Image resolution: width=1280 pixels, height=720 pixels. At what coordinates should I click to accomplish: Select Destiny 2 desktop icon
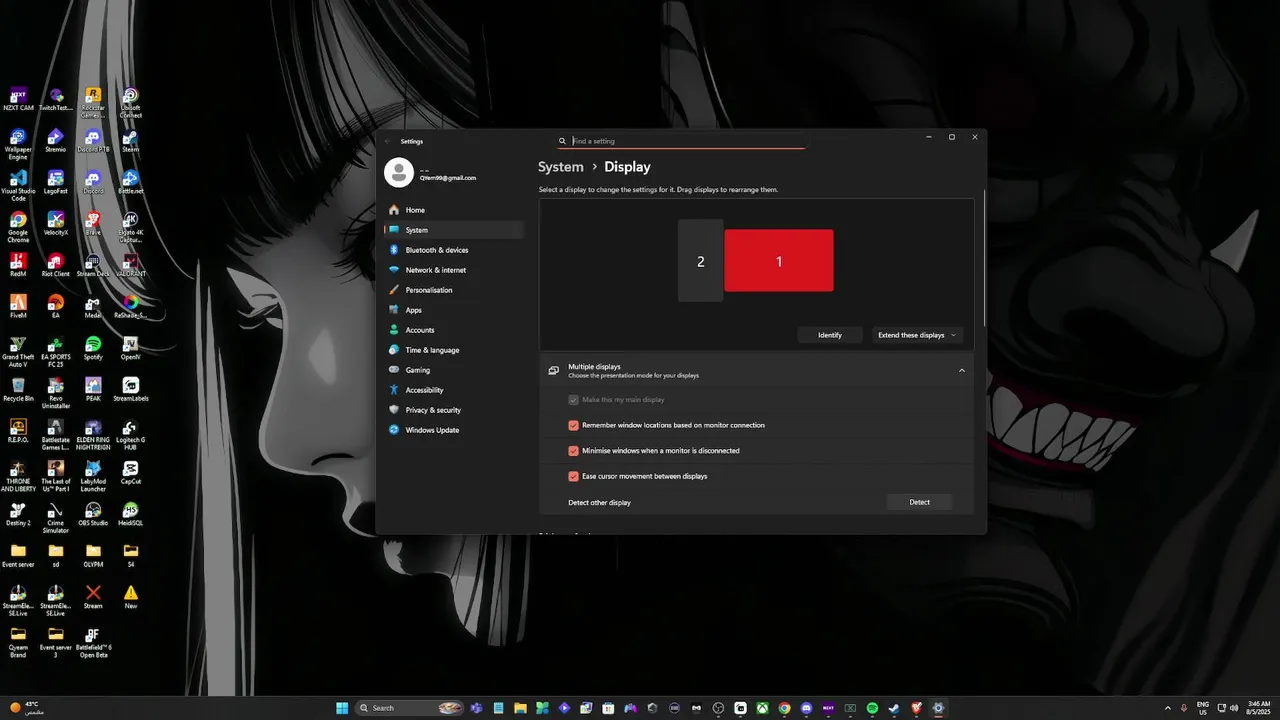pyautogui.click(x=18, y=514)
